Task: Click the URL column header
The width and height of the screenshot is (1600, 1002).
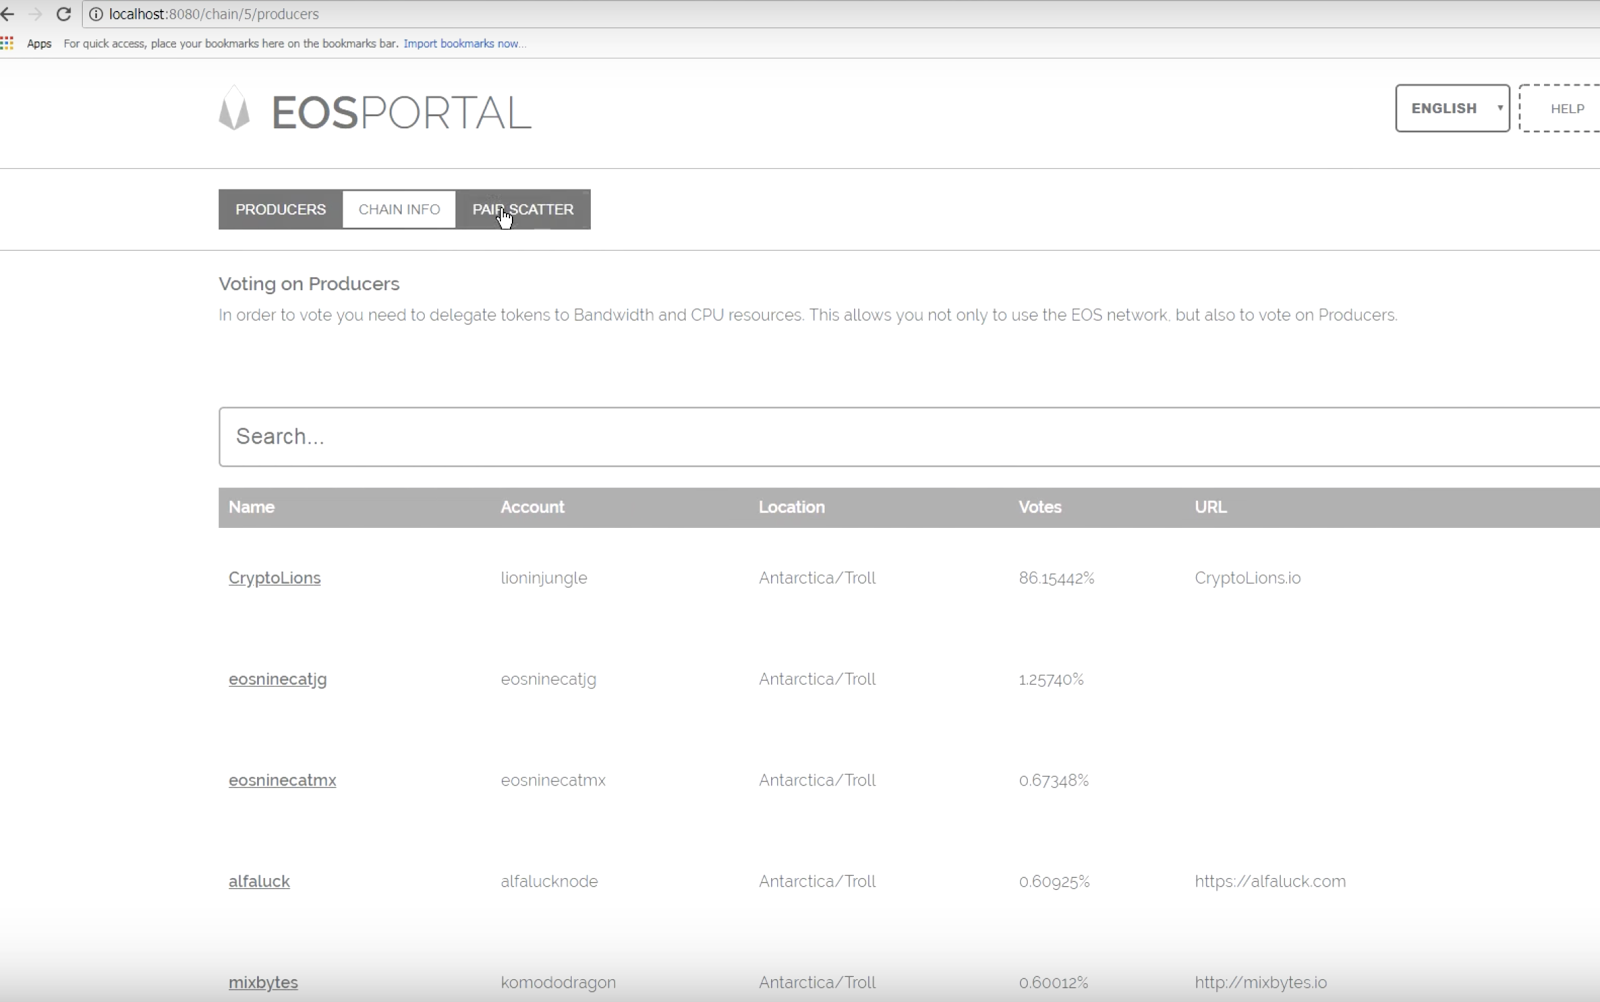Action: tap(1210, 507)
